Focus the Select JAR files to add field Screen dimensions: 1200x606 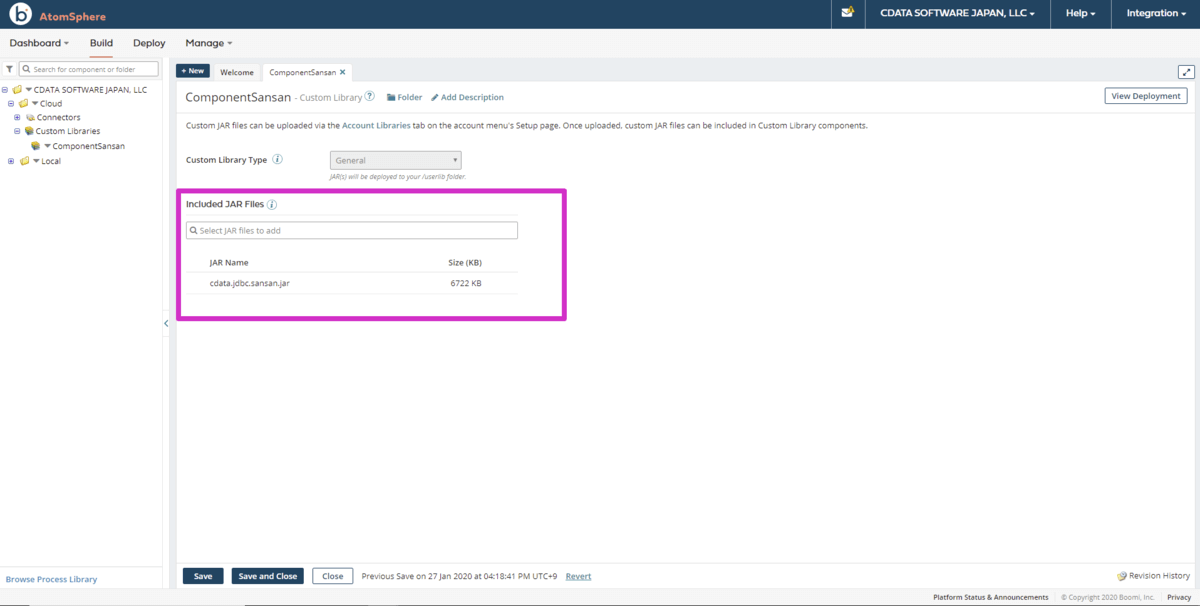[352, 231]
